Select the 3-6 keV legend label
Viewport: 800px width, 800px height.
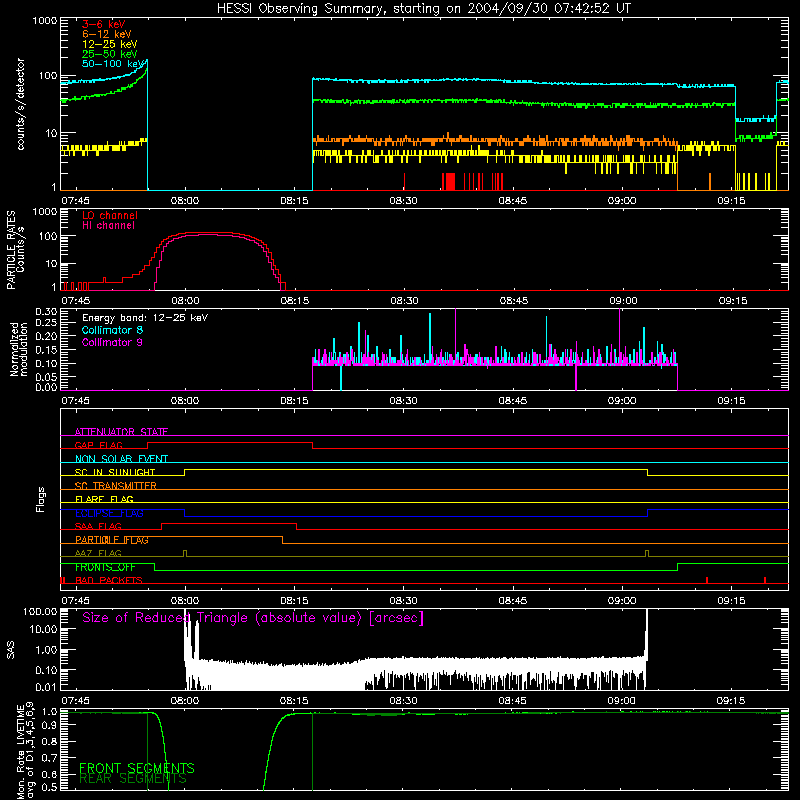104,24
